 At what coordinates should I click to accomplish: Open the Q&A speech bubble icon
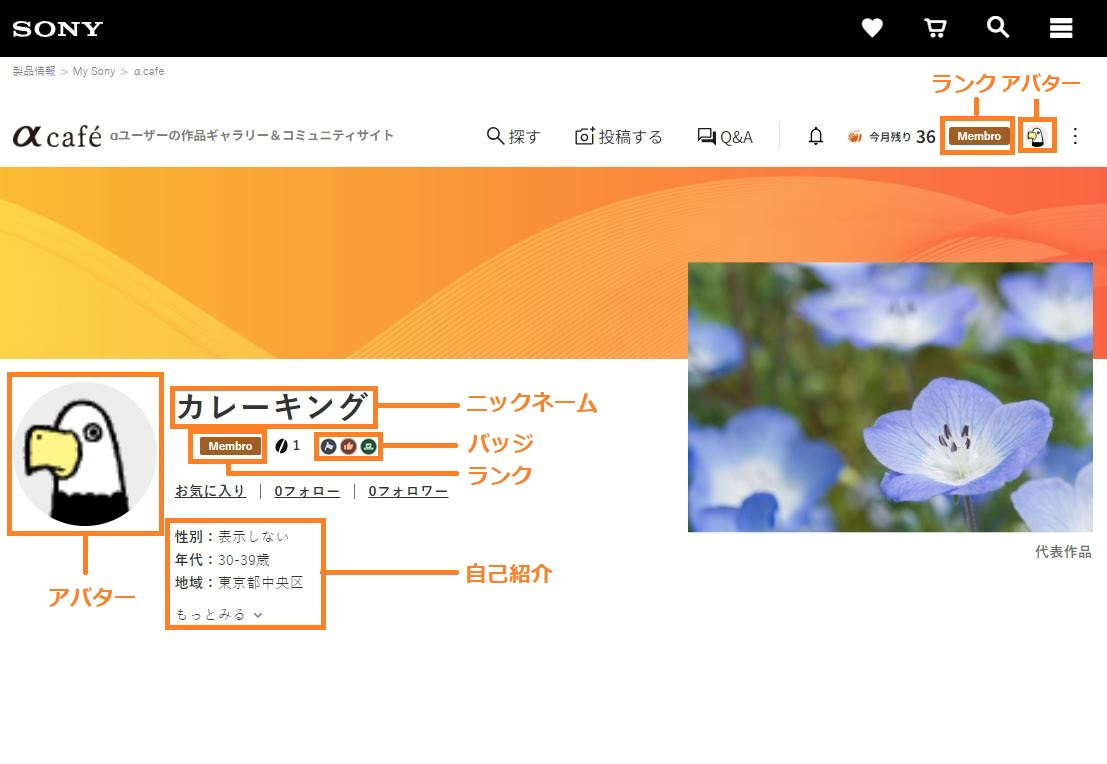point(706,136)
